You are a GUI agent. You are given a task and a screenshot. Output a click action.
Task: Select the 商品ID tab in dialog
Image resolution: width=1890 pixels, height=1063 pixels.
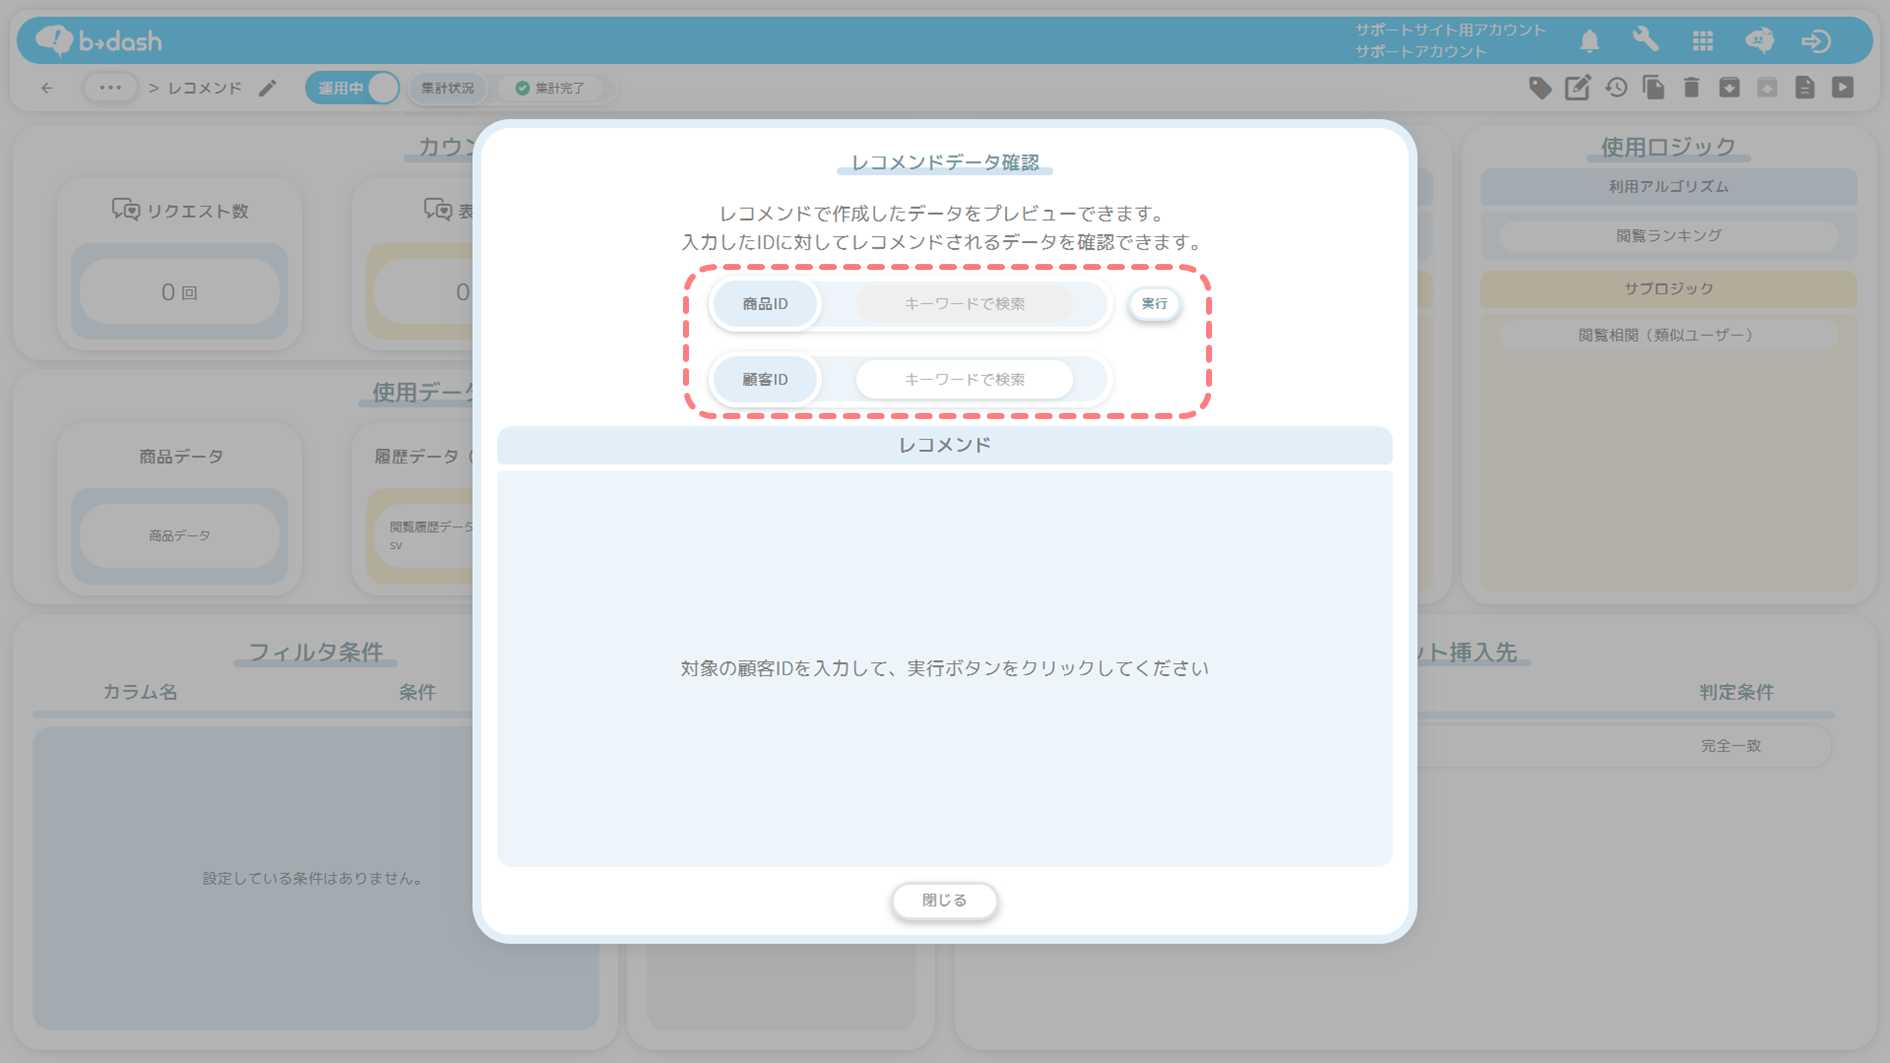pyautogui.click(x=765, y=304)
